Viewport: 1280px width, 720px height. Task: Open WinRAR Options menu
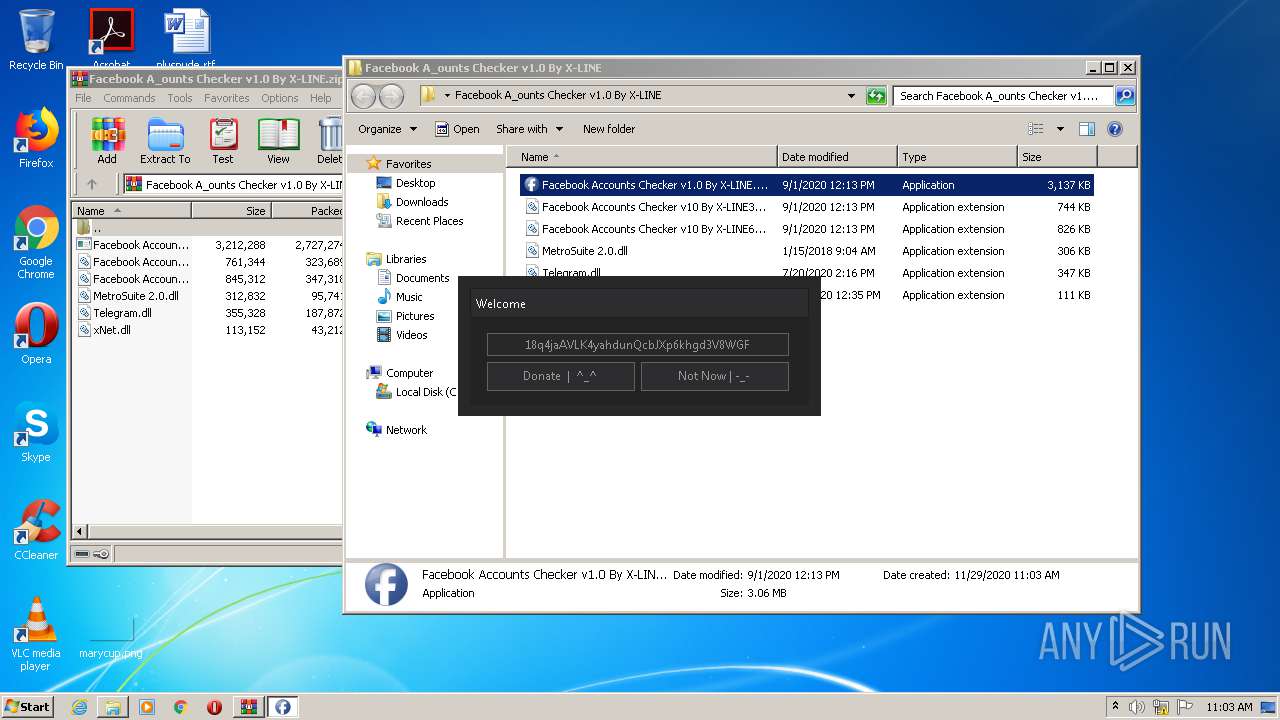click(x=280, y=98)
